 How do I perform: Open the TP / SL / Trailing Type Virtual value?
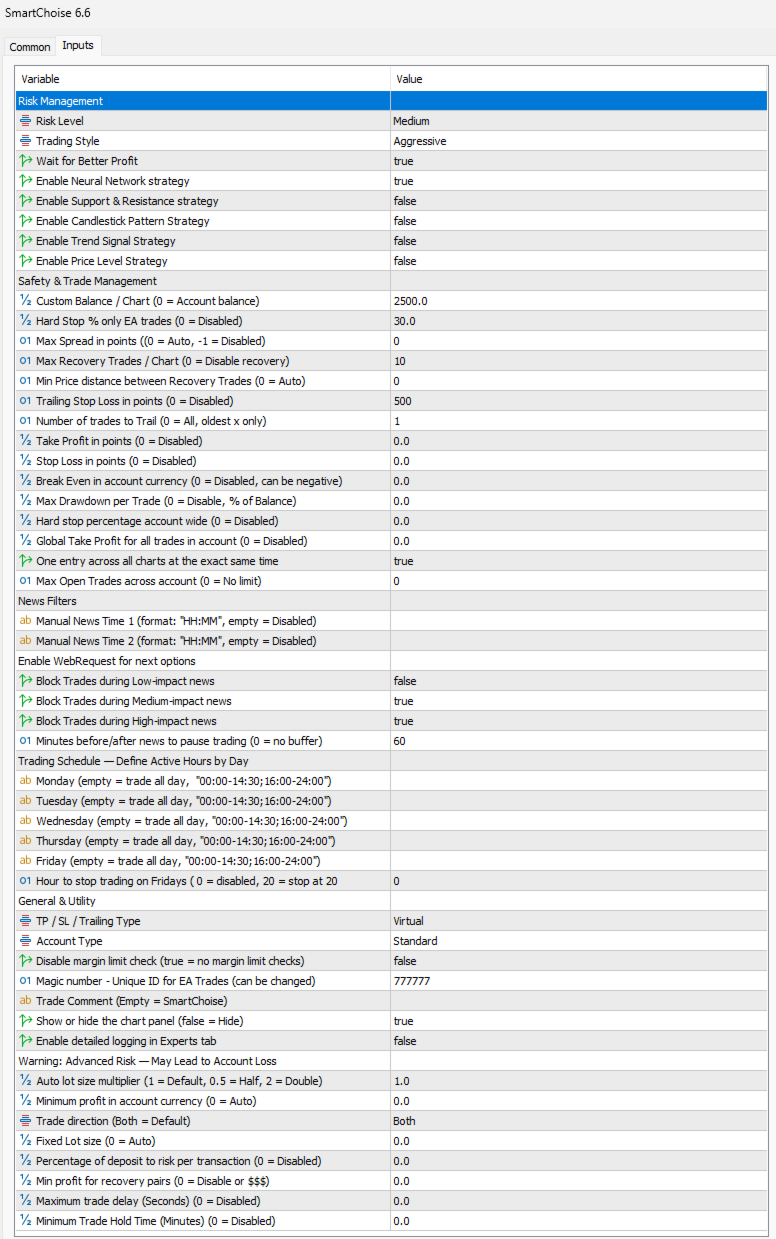579,921
